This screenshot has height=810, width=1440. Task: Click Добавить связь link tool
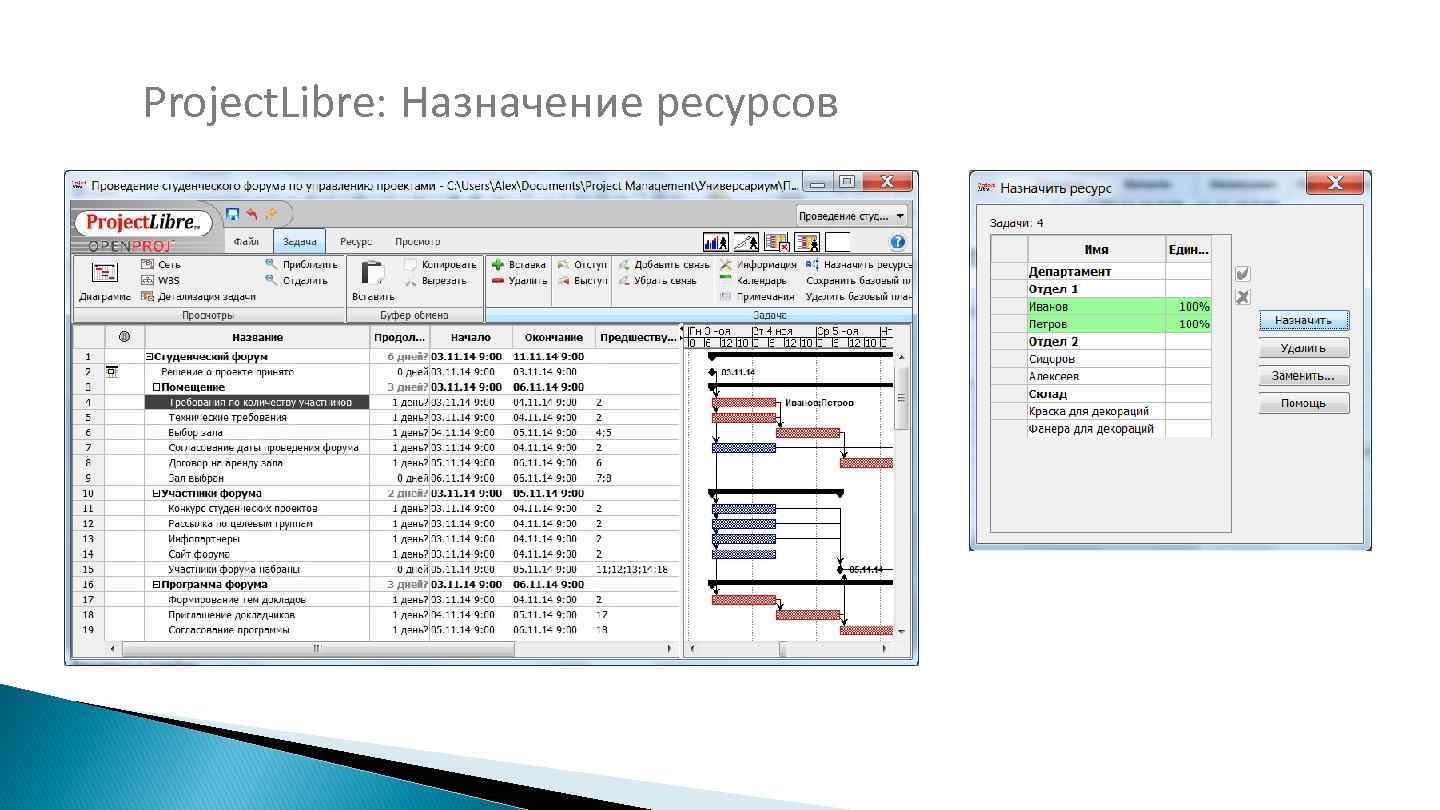click(x=663, y=265)
